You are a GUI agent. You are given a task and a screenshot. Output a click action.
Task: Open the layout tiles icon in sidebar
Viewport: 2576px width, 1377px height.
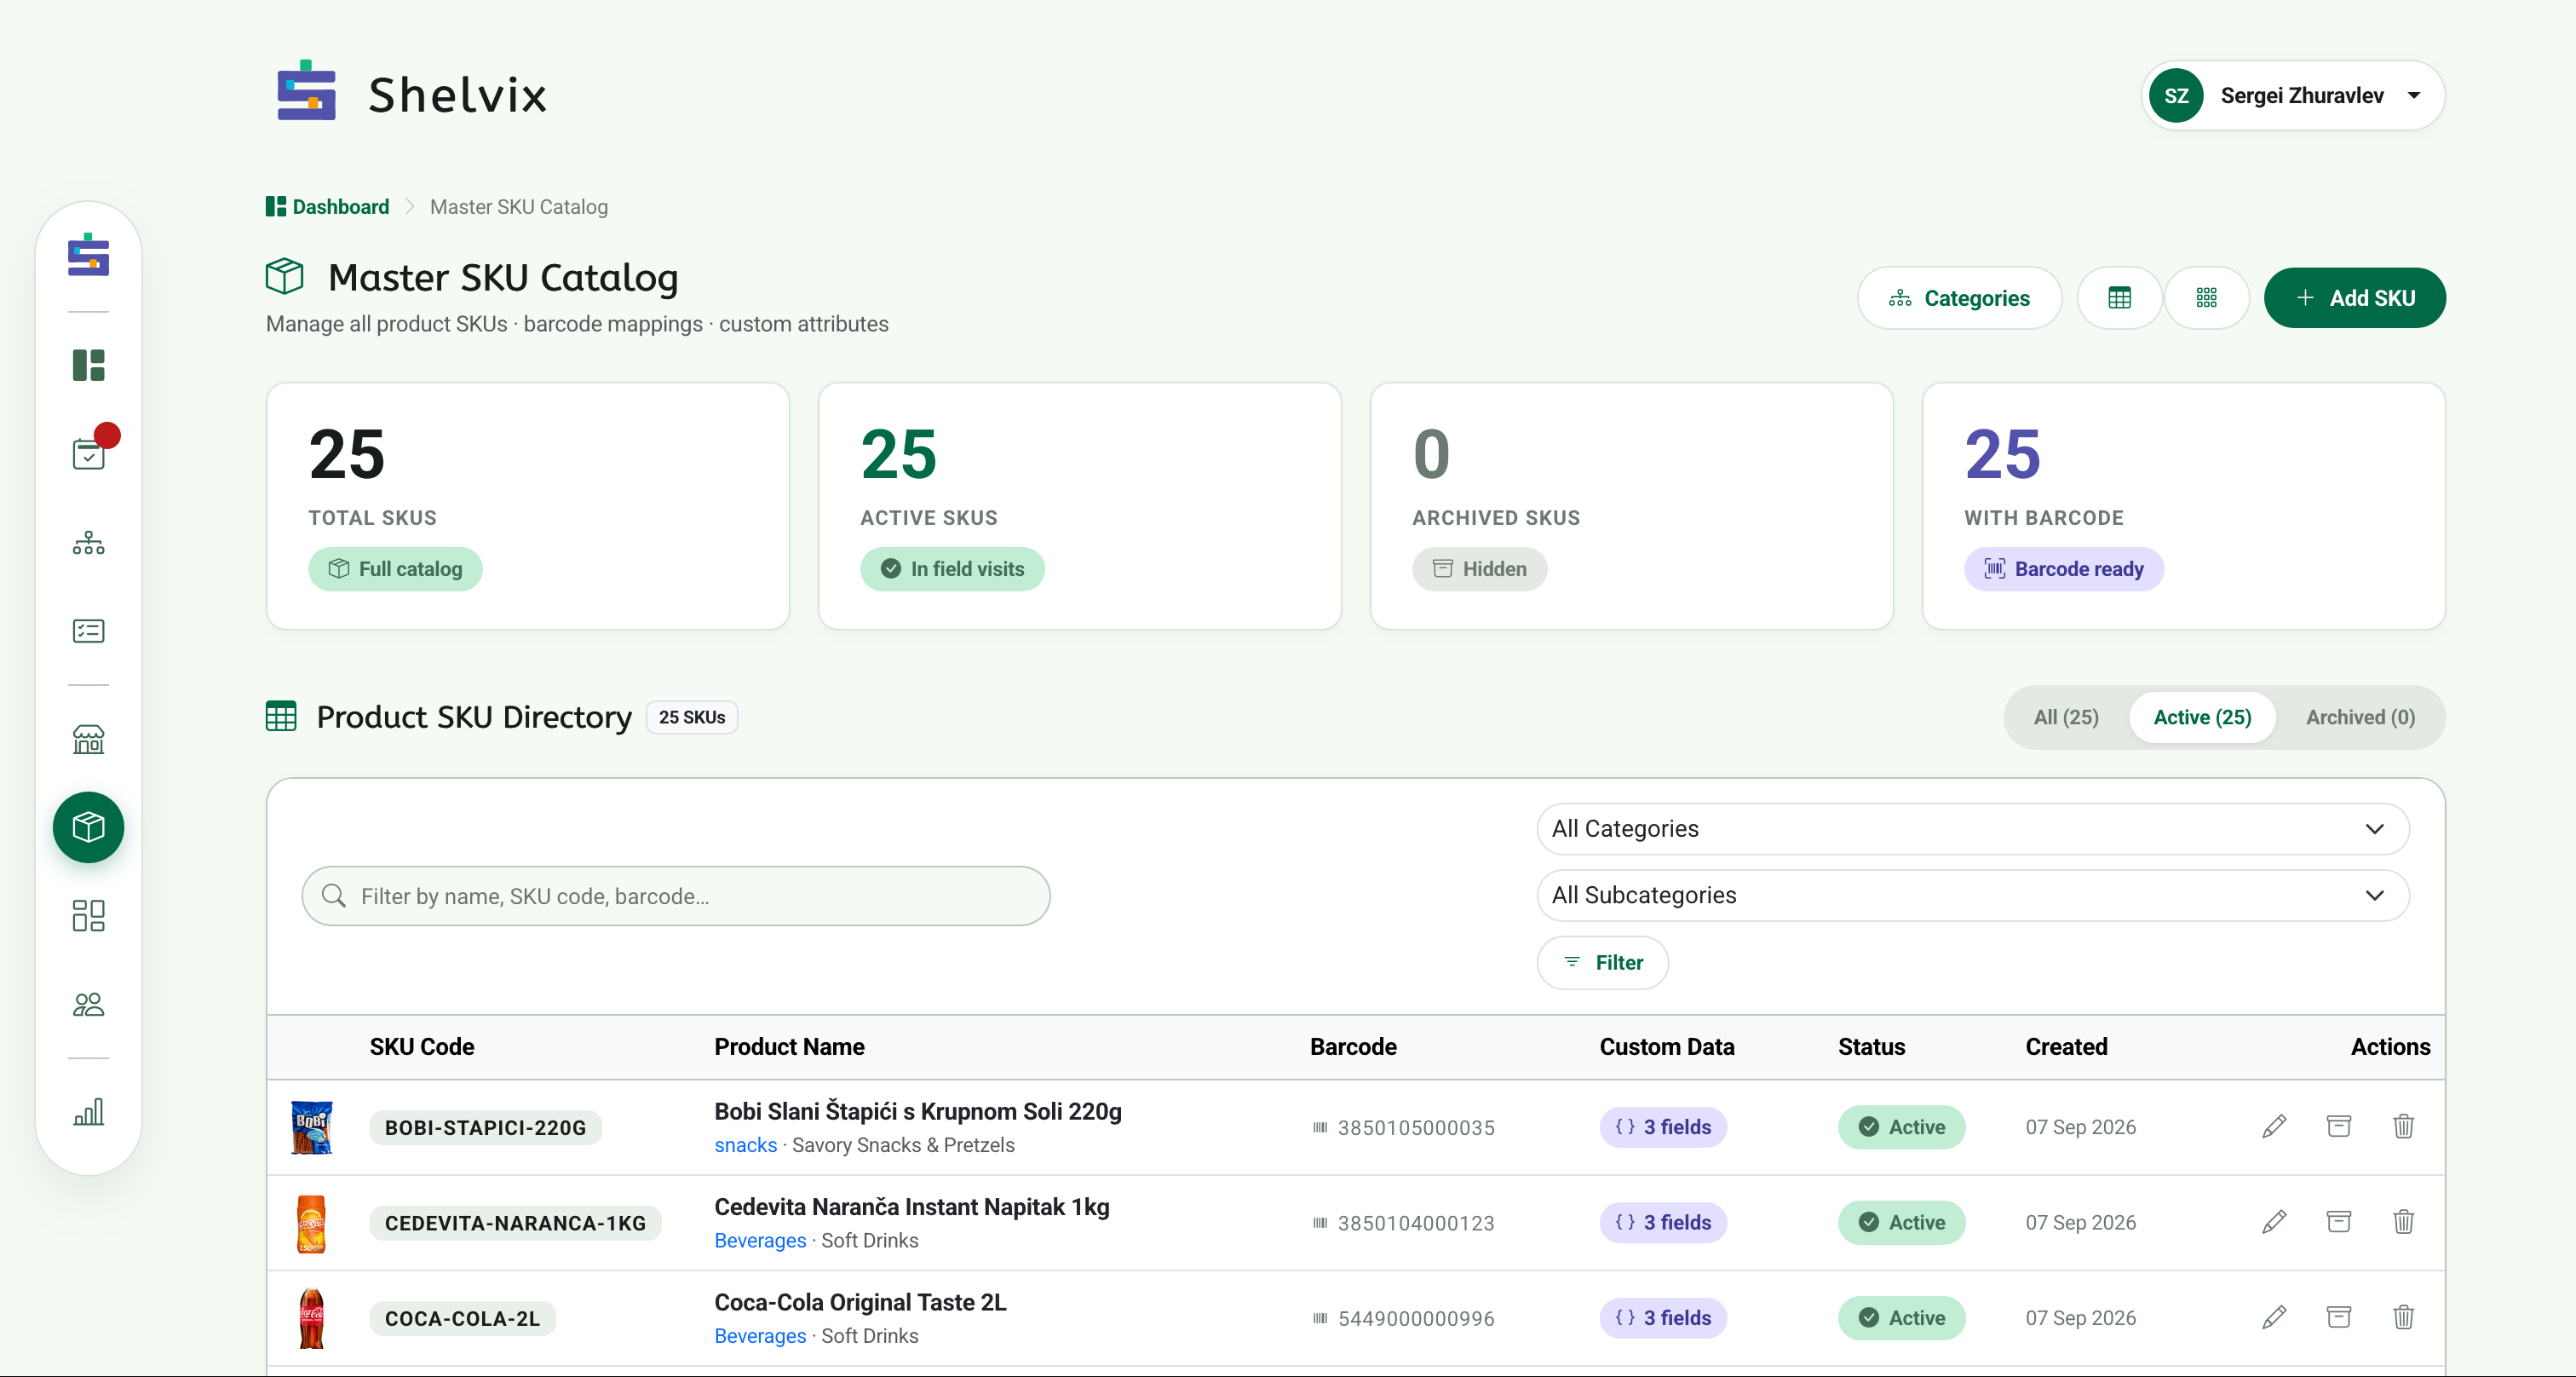pos(88,915)
